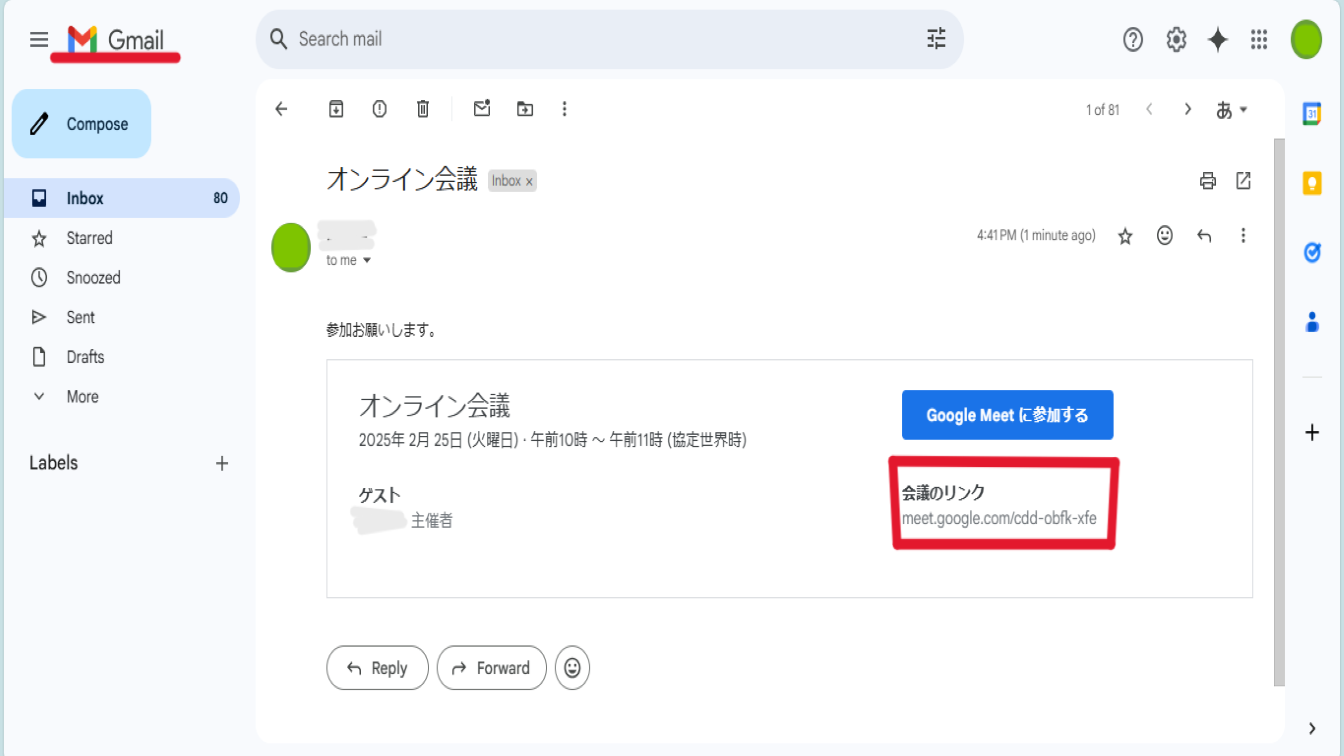
Task: Open Google Calendar side panel
Action: (x=1312, y=115)
